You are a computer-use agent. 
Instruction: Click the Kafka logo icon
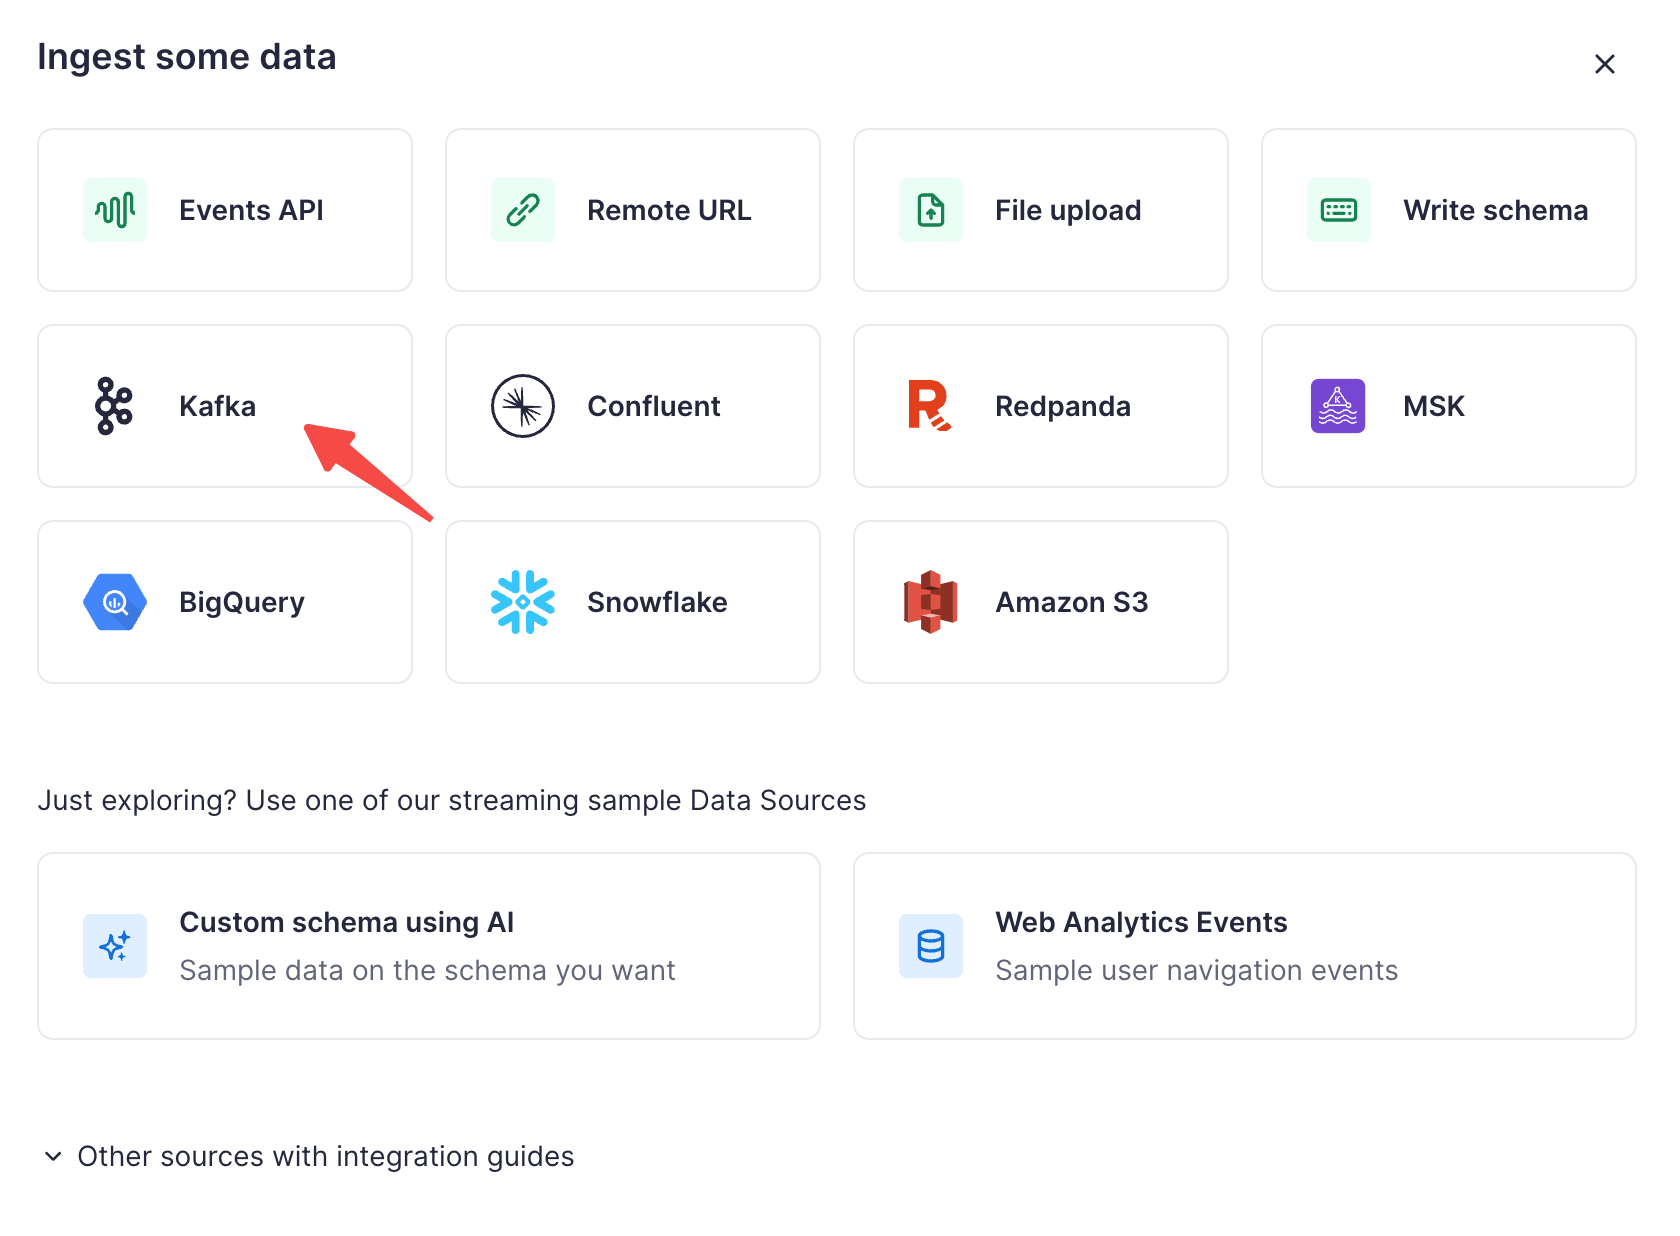point(114,406)
